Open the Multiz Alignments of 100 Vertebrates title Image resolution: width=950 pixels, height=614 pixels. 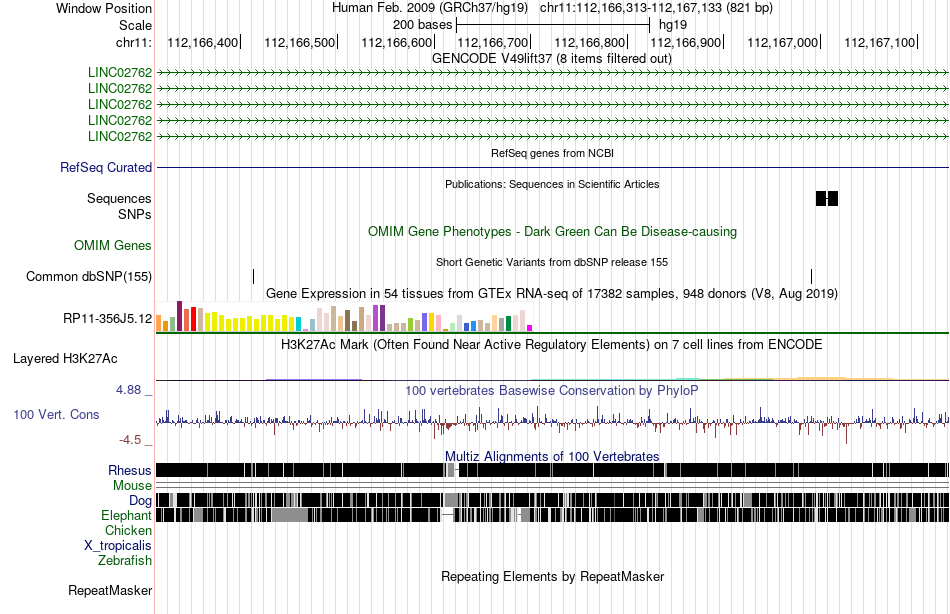[552, 456]
